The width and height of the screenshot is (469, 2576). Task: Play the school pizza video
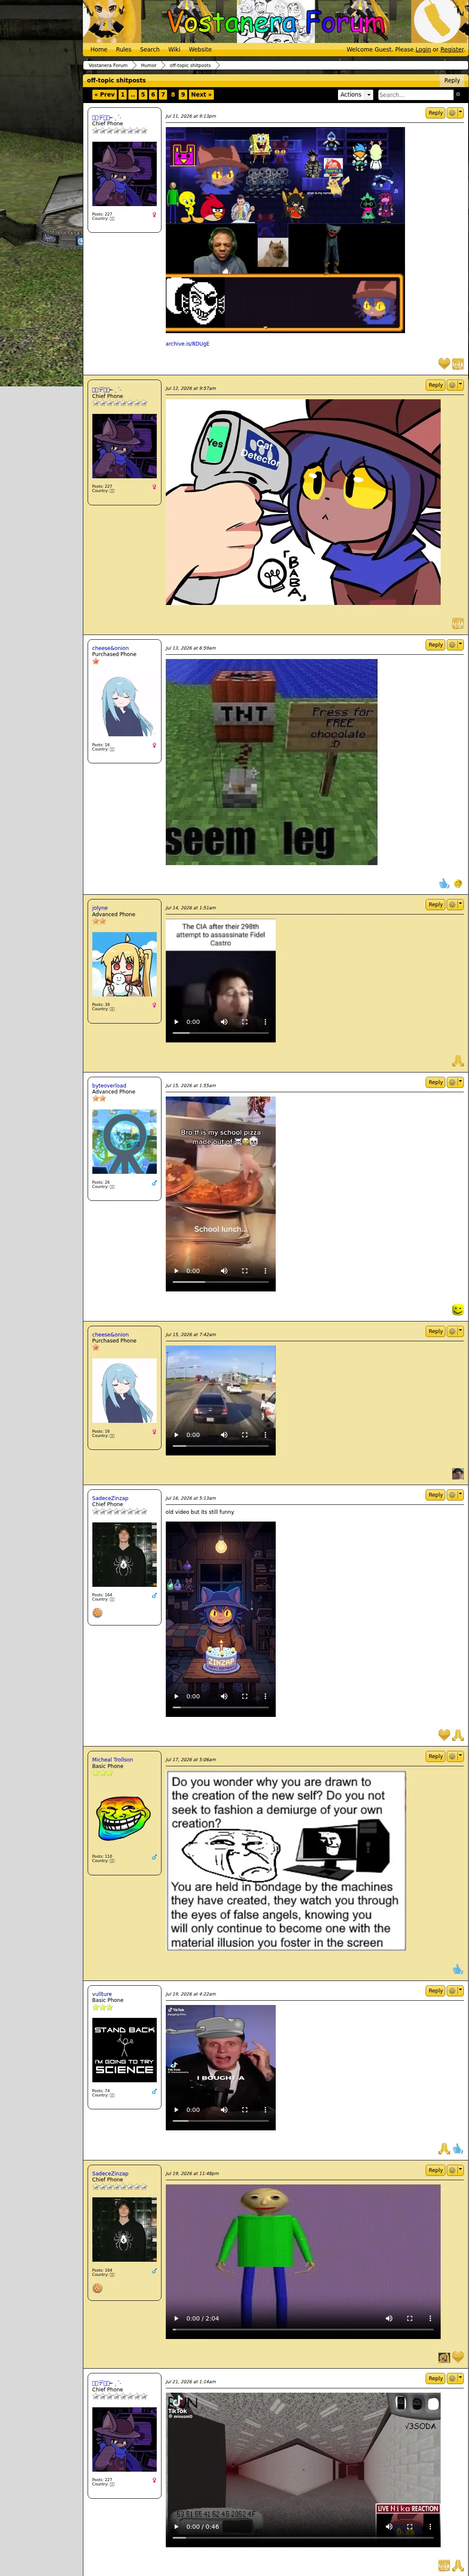(176, 1270)
